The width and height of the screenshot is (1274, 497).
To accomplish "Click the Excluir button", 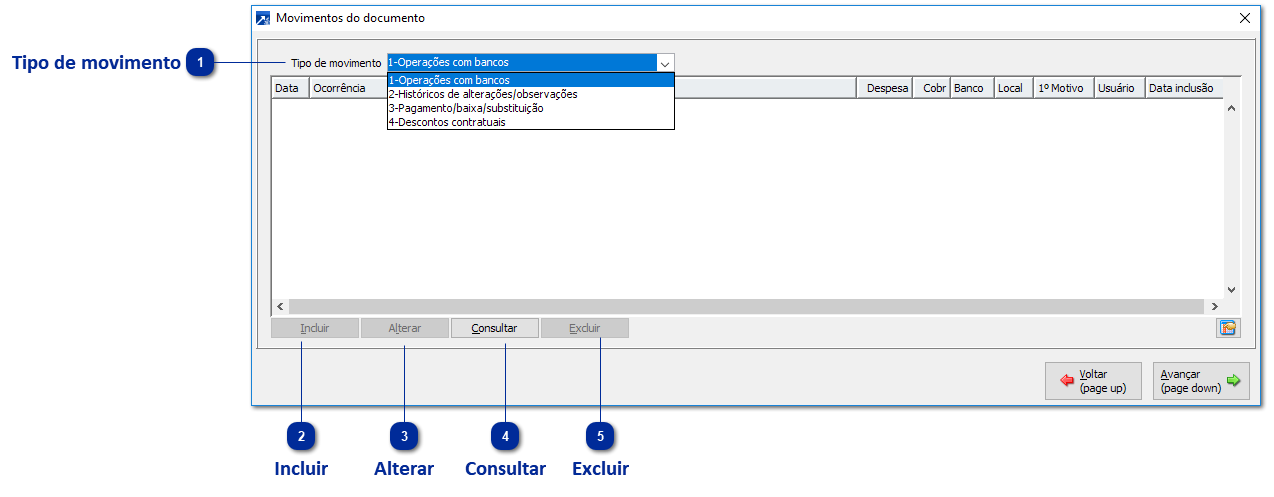I will [585, 328].
